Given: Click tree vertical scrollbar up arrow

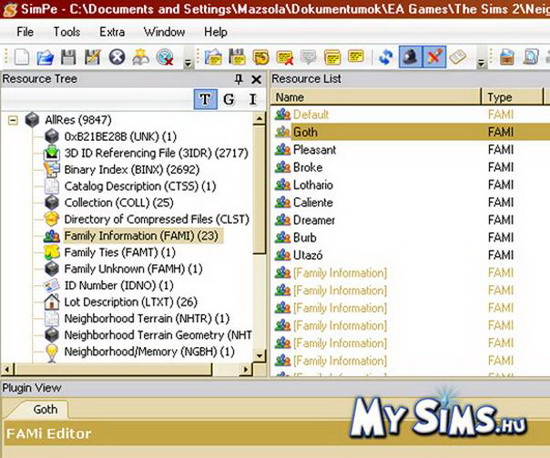Looking at the screenshot, I should coord(259,119).
